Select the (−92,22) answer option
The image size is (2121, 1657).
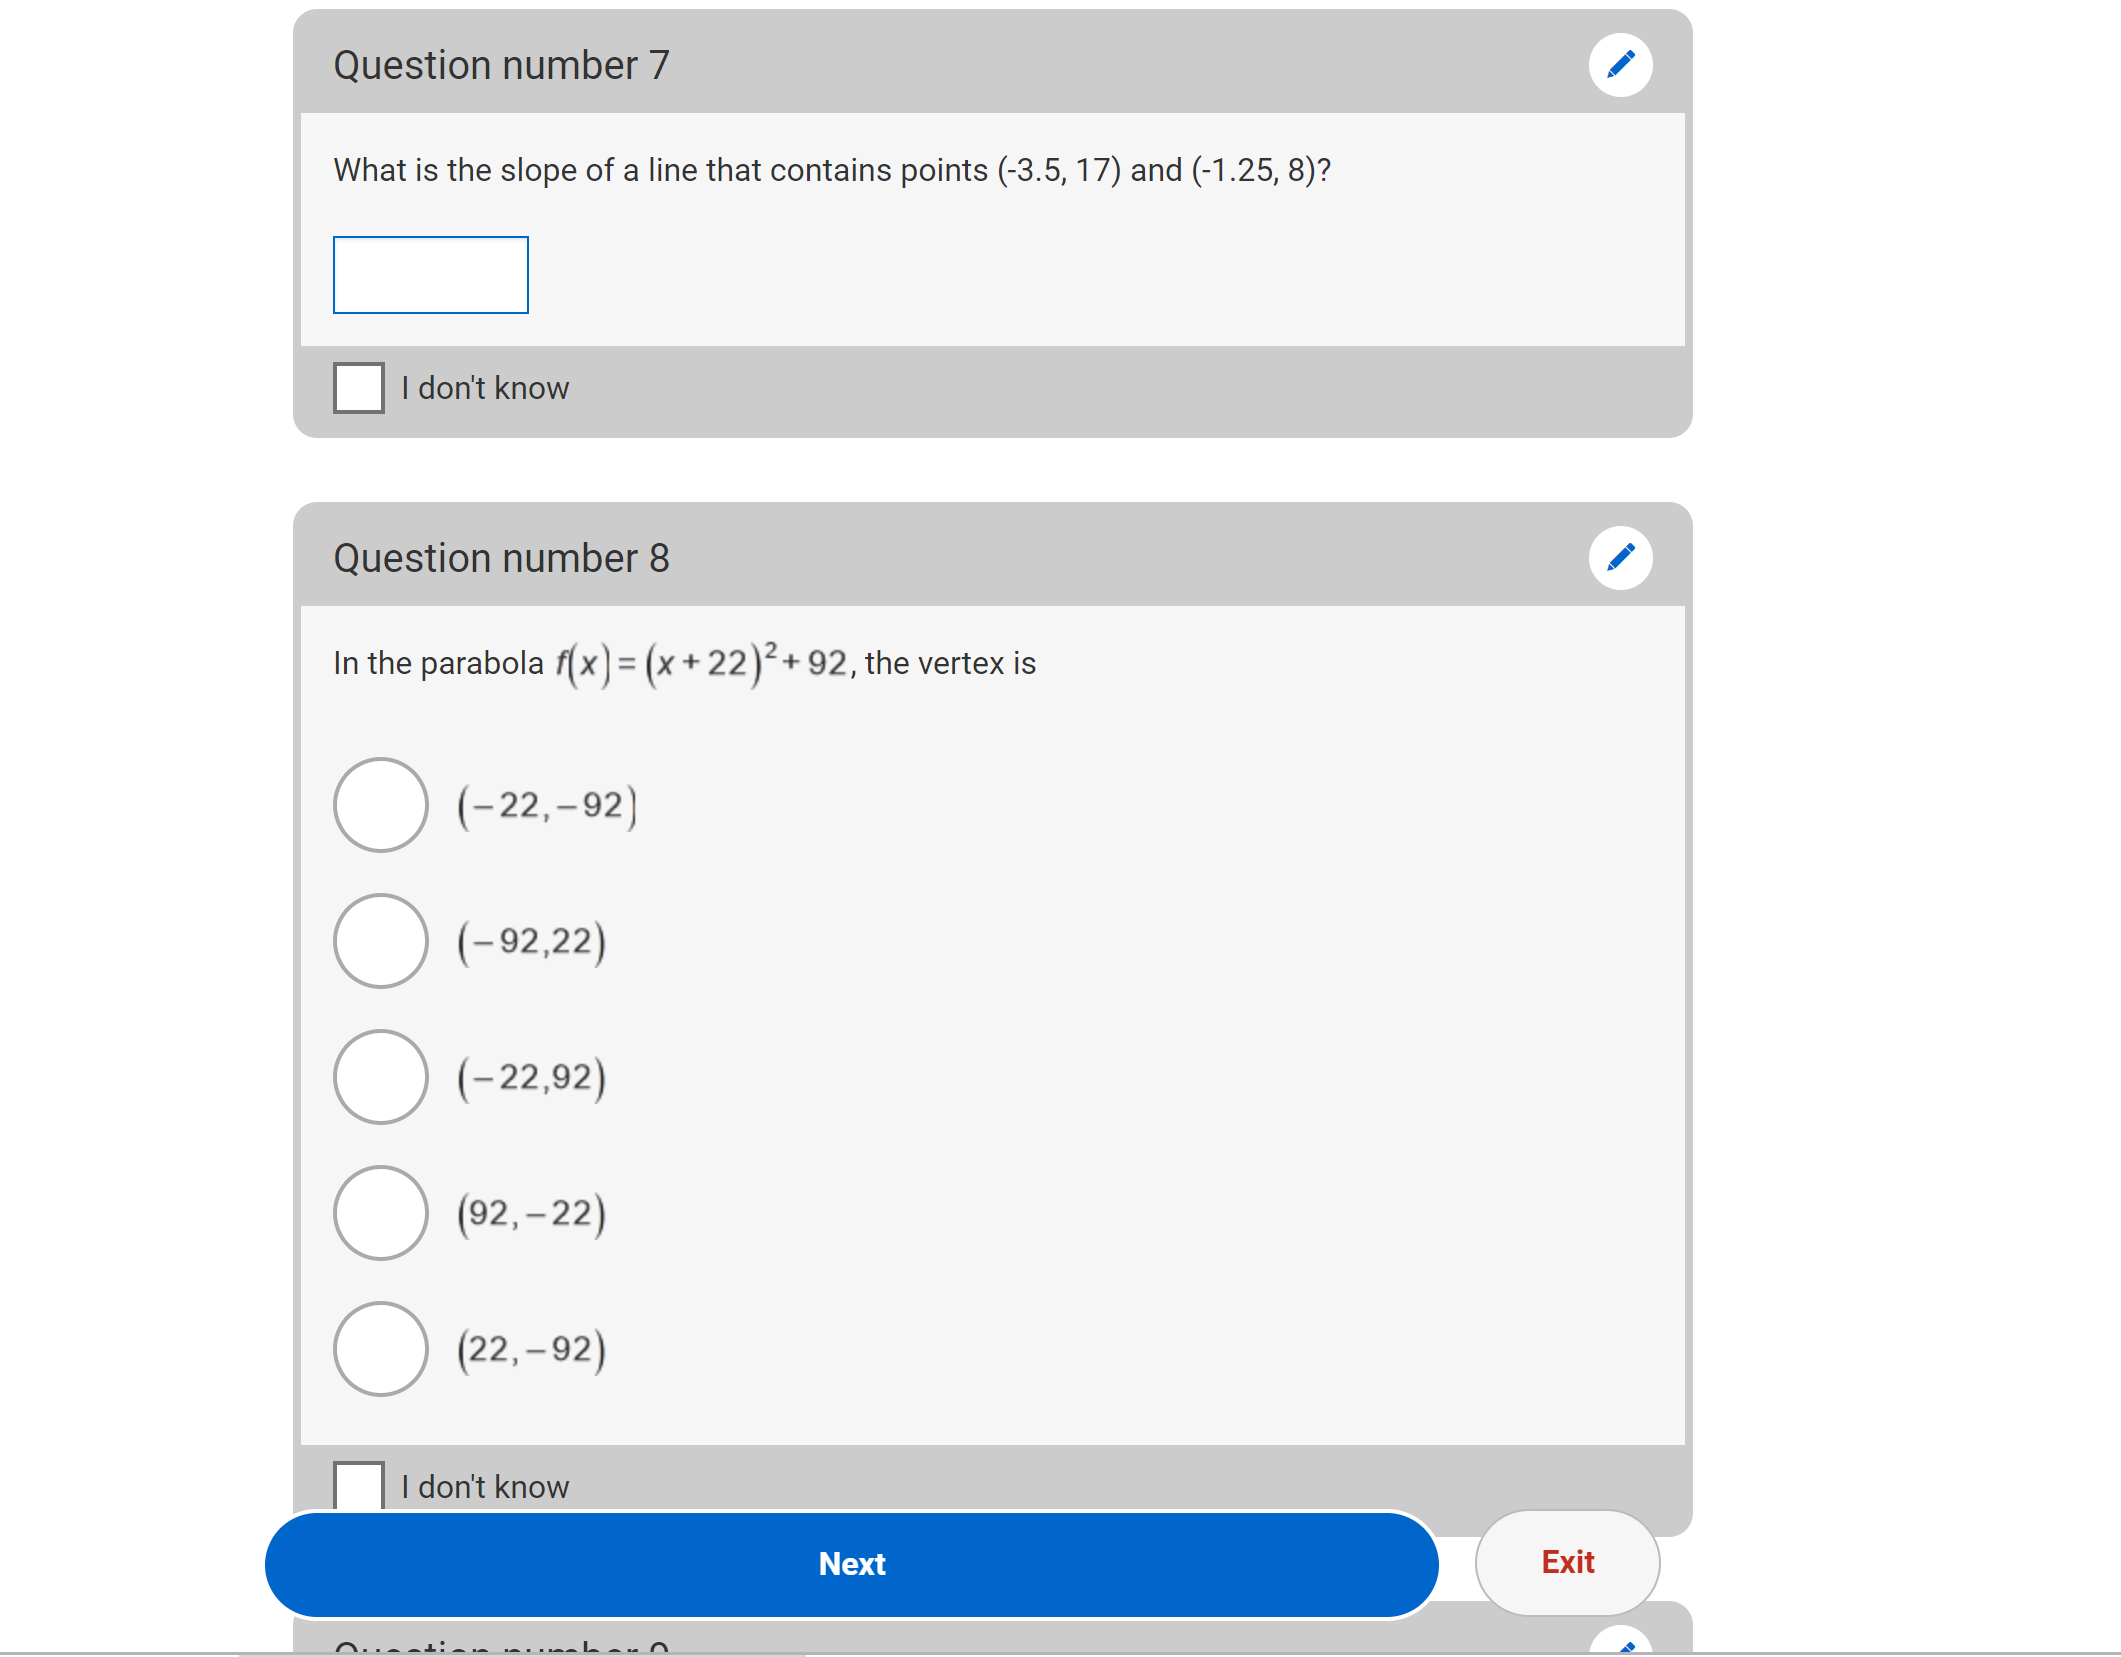pyautogui.click(x=381, y=941)
